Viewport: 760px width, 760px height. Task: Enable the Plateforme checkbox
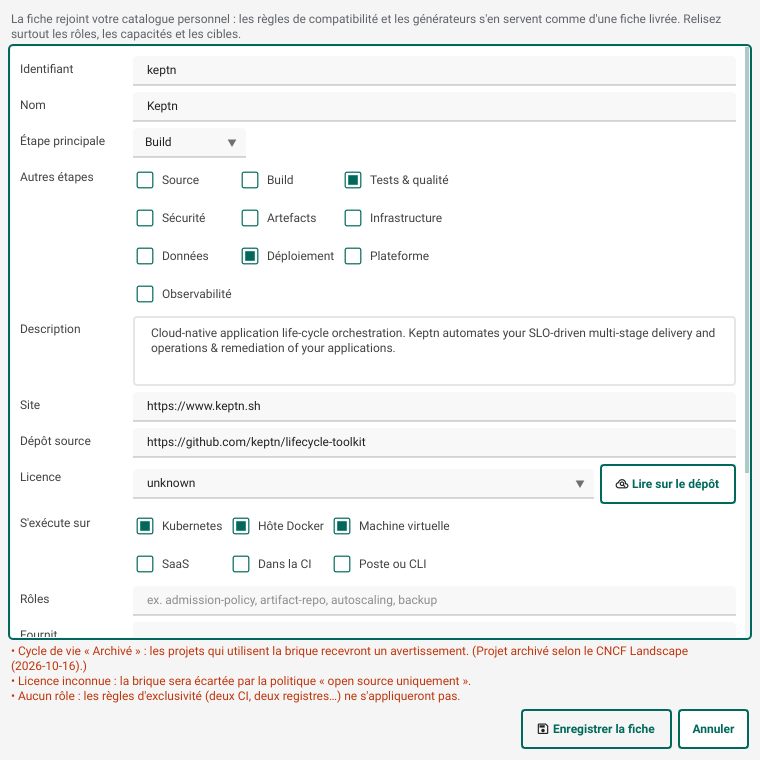(x=353, y=256)
